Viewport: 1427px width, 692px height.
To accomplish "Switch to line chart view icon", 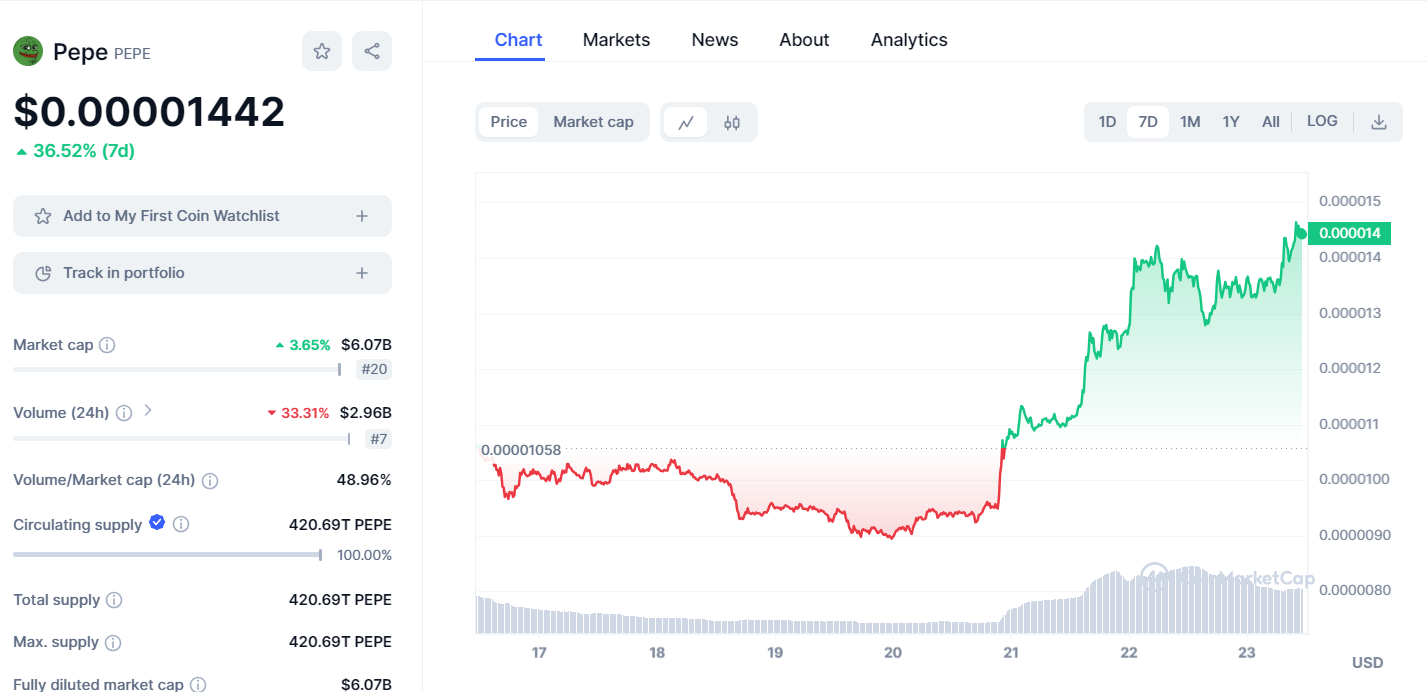I will coord(686,122).
